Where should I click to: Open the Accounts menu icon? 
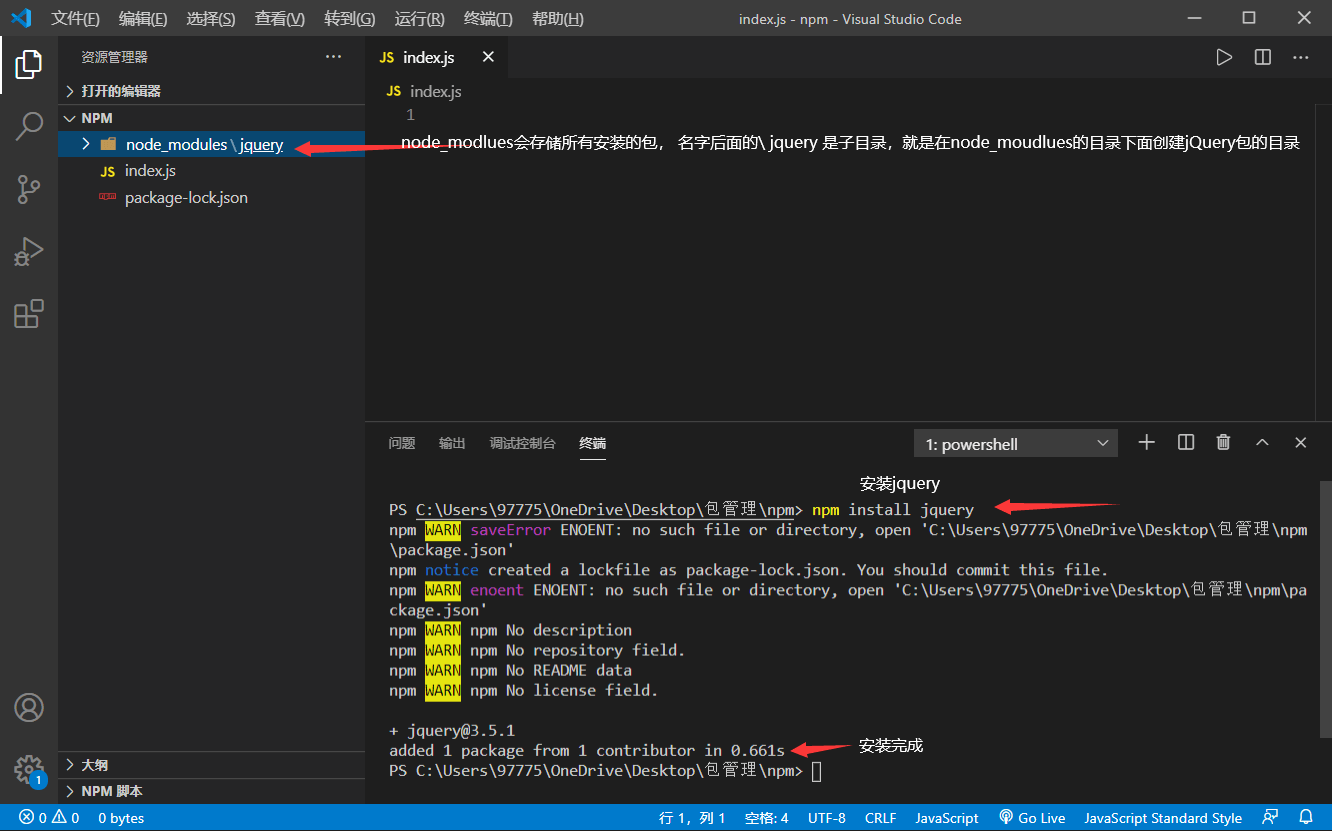(28, 708)
